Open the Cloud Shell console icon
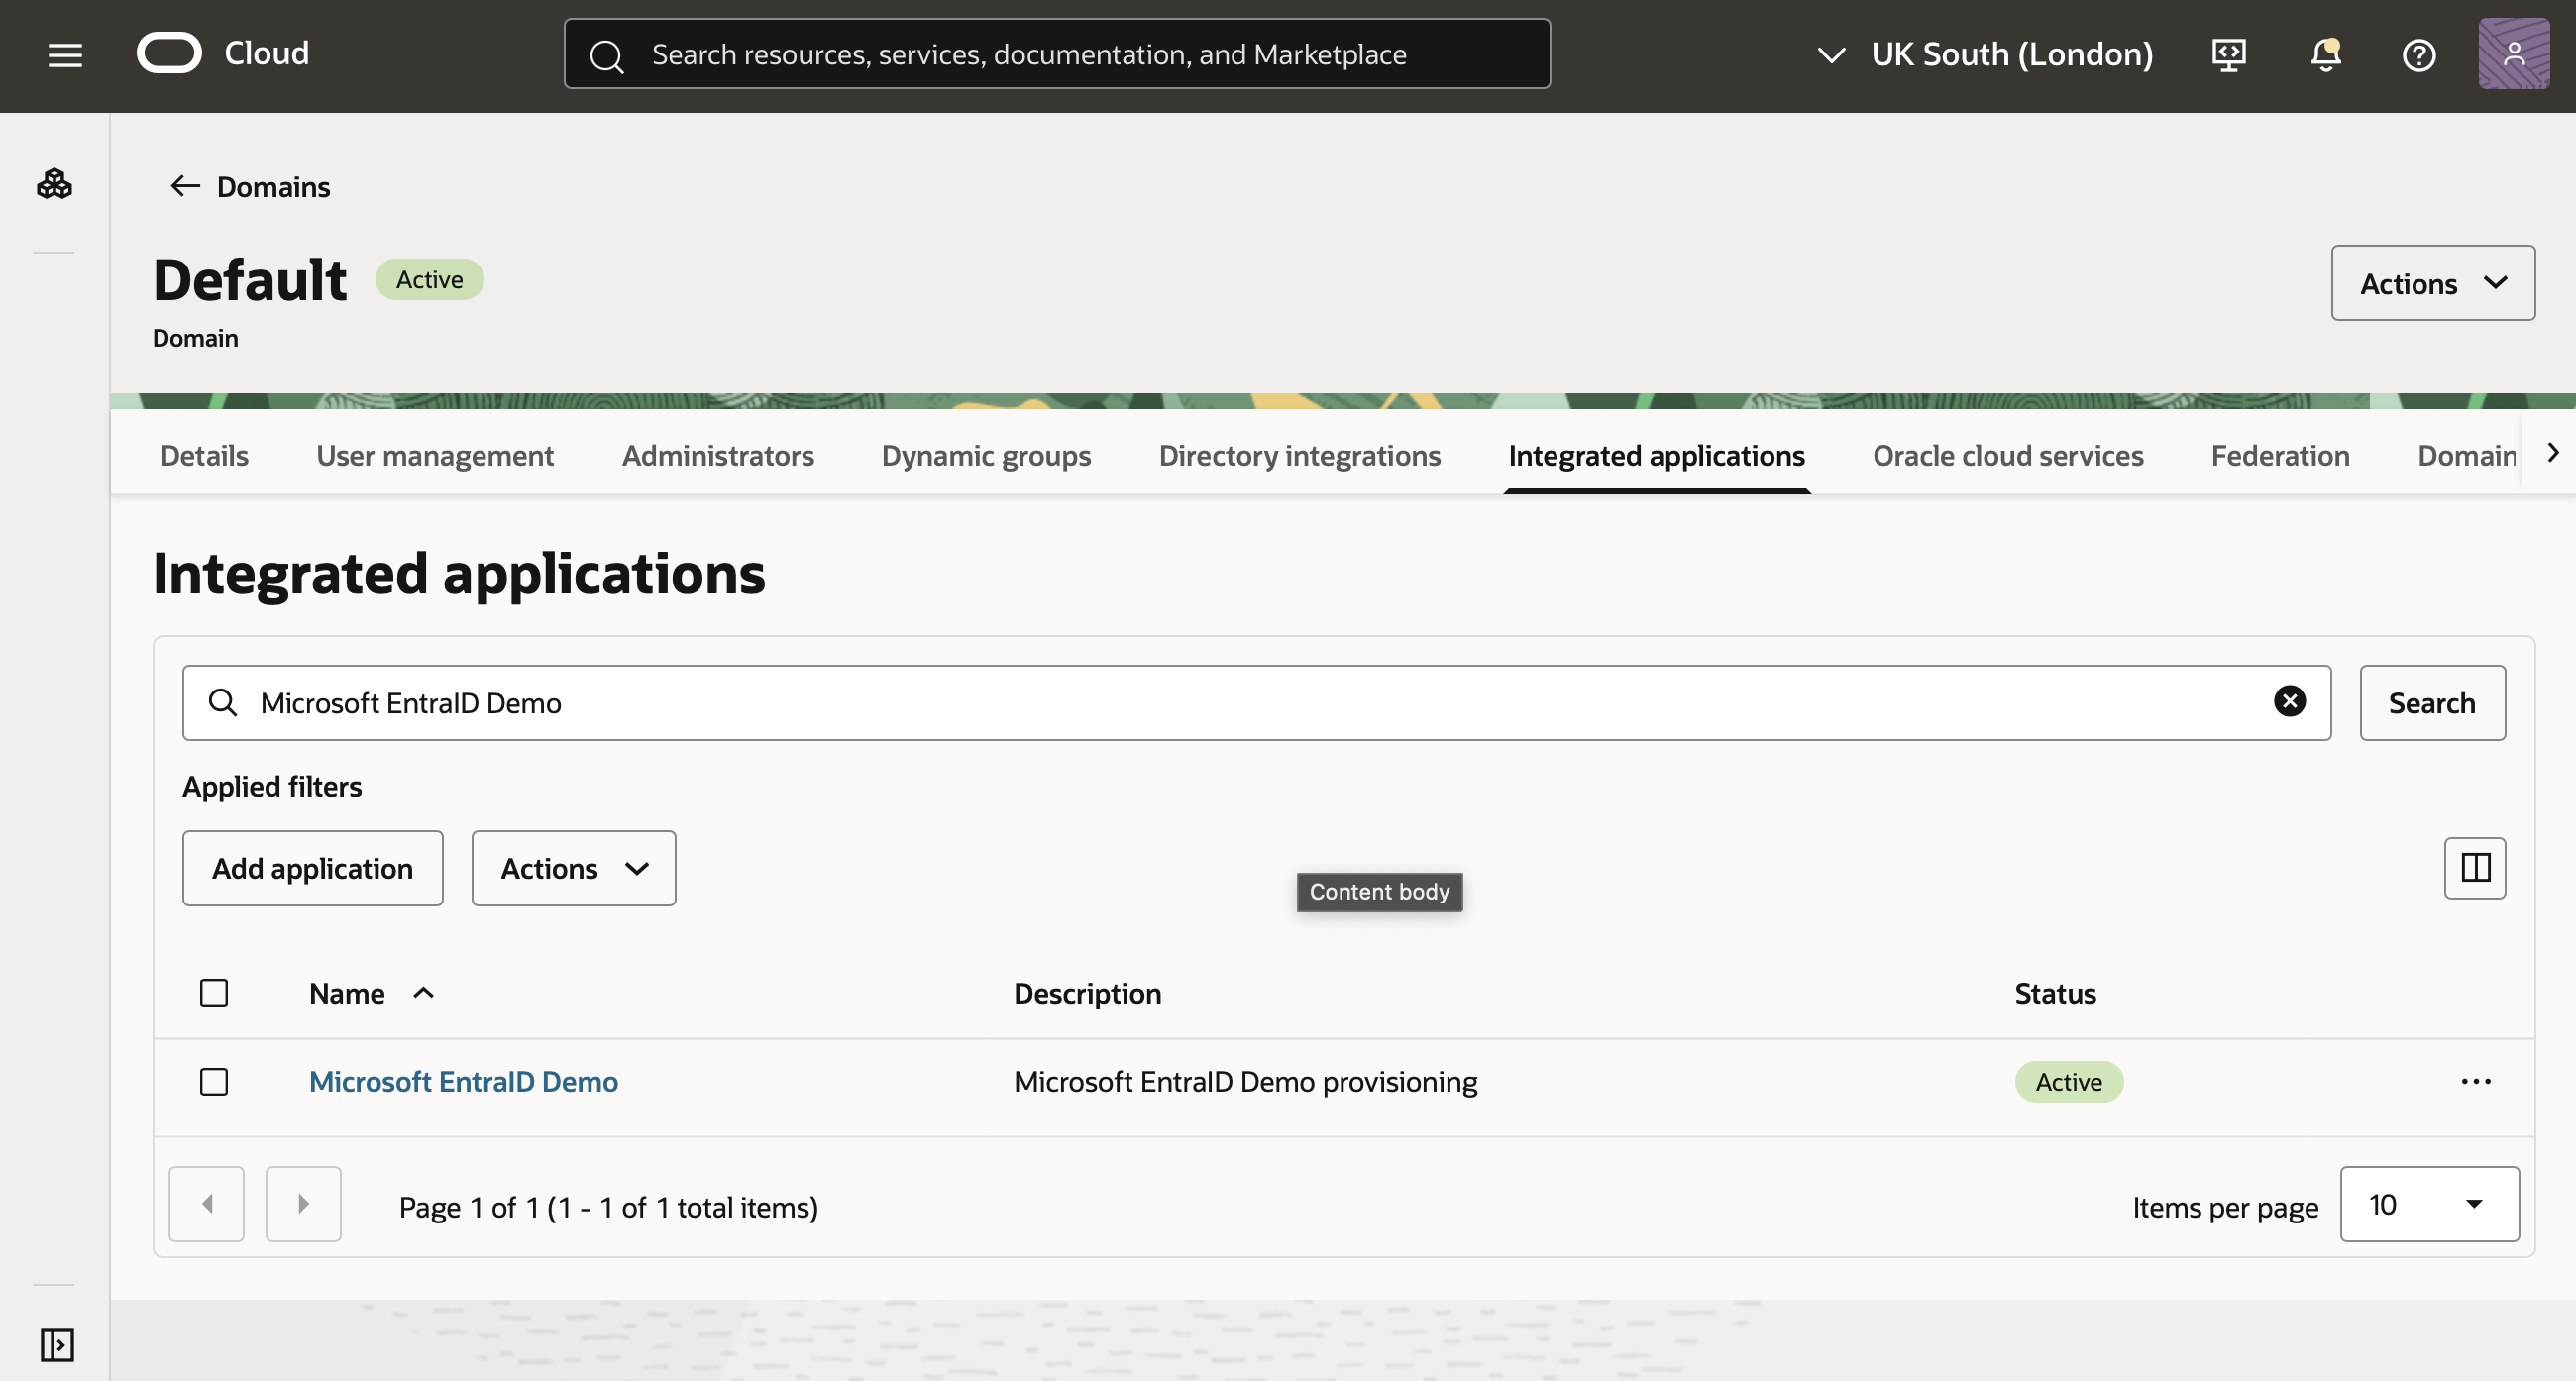 tap(2228, 55)
